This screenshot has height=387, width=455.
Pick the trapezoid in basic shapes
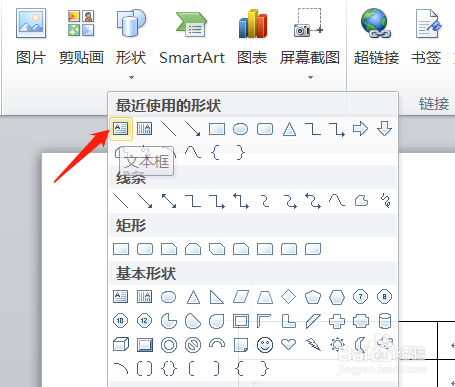[265, 297]
